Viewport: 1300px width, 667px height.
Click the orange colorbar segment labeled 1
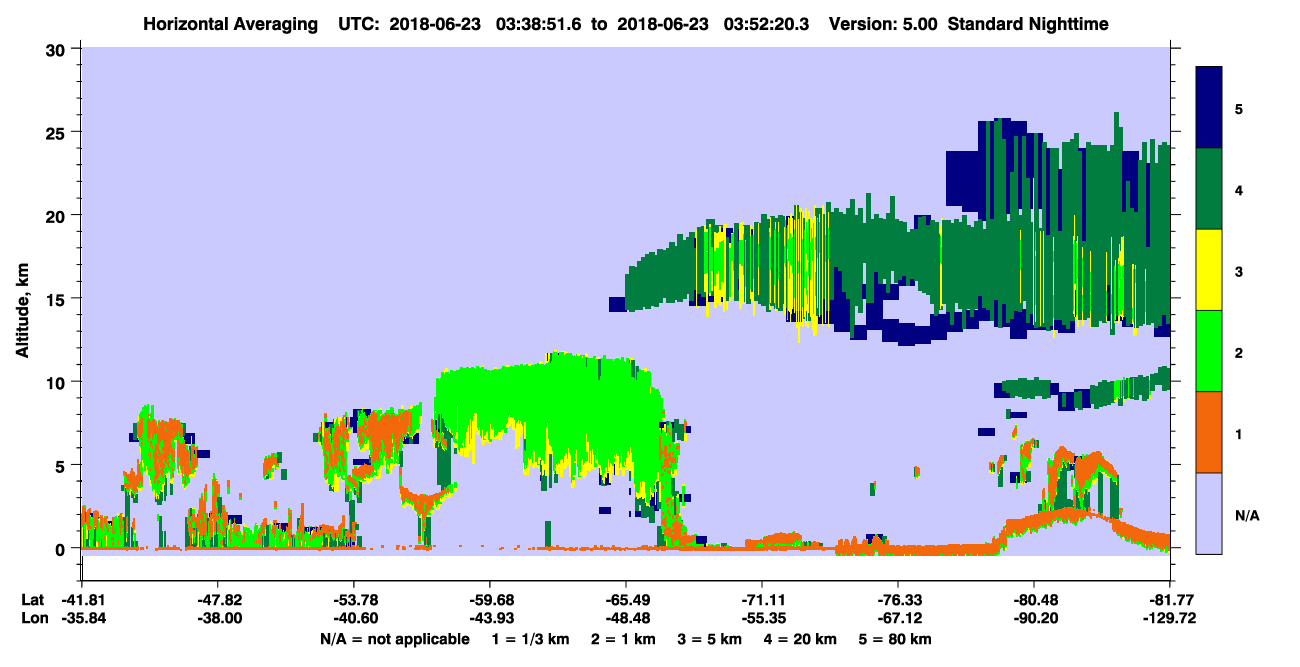[x=1210, y=432]
